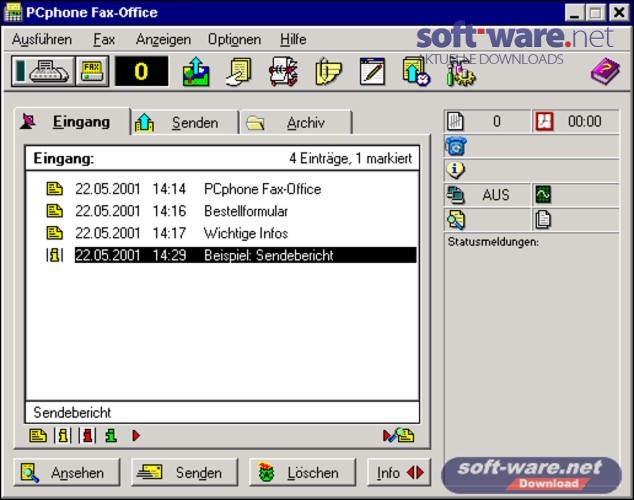Click the report icon beside Beispiel: Sendebericht
634x500 pixels.
(55, 255)
